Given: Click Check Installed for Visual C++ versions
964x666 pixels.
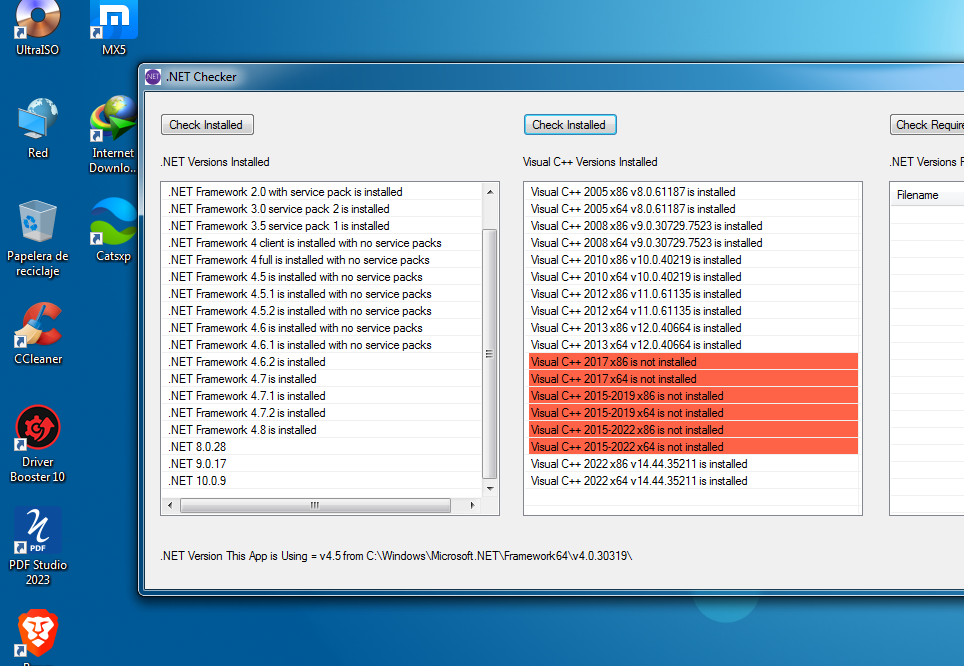Looking at the screenshot, I should pos(570,125).
